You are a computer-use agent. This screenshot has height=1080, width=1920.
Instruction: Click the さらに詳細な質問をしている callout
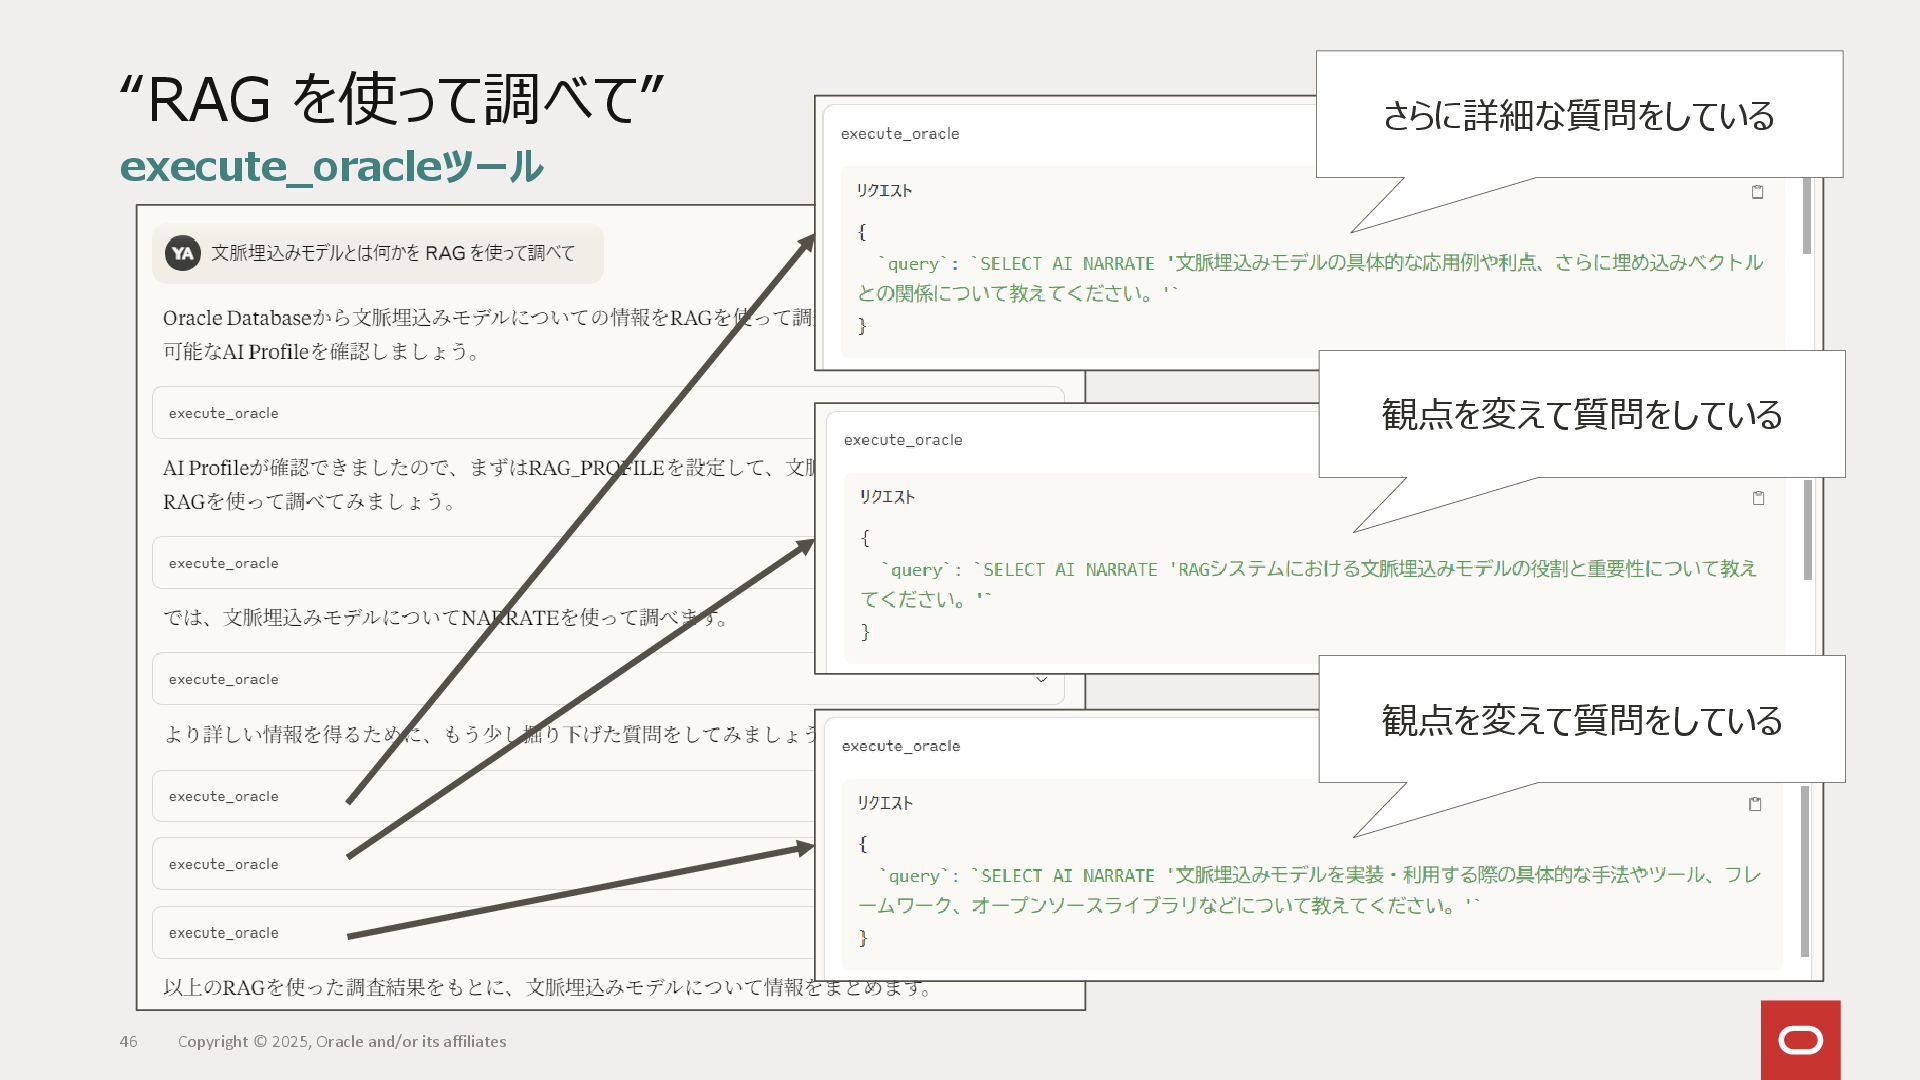[x=1578, y=115]
